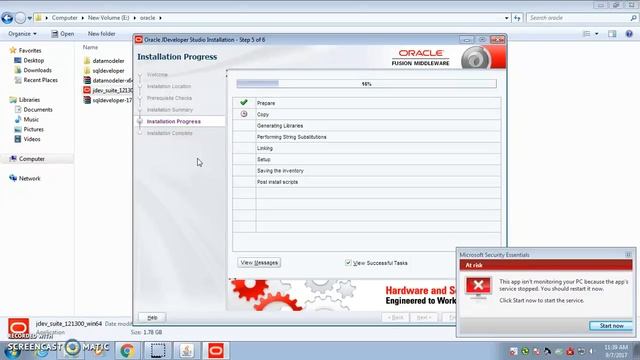Viewport: 640px width, 360px height.
Task: Click the Installation Location step
Action: [169, 86]
